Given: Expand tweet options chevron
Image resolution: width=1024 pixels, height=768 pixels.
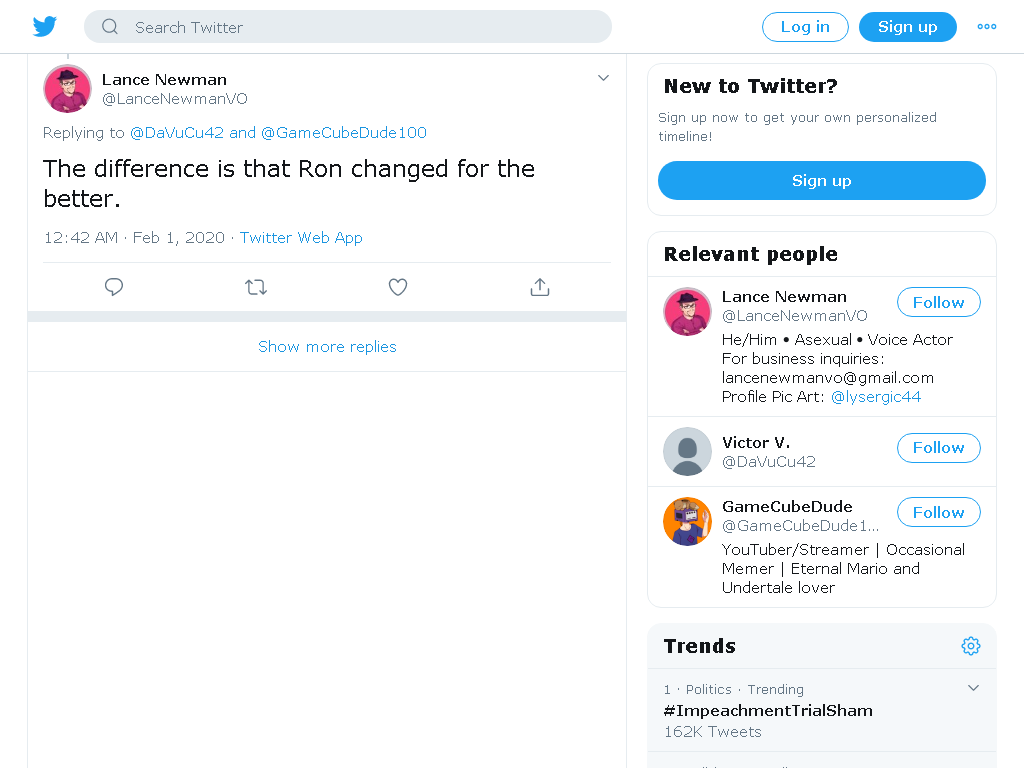Looking at the screenshot, I should [x=603, y=78].
